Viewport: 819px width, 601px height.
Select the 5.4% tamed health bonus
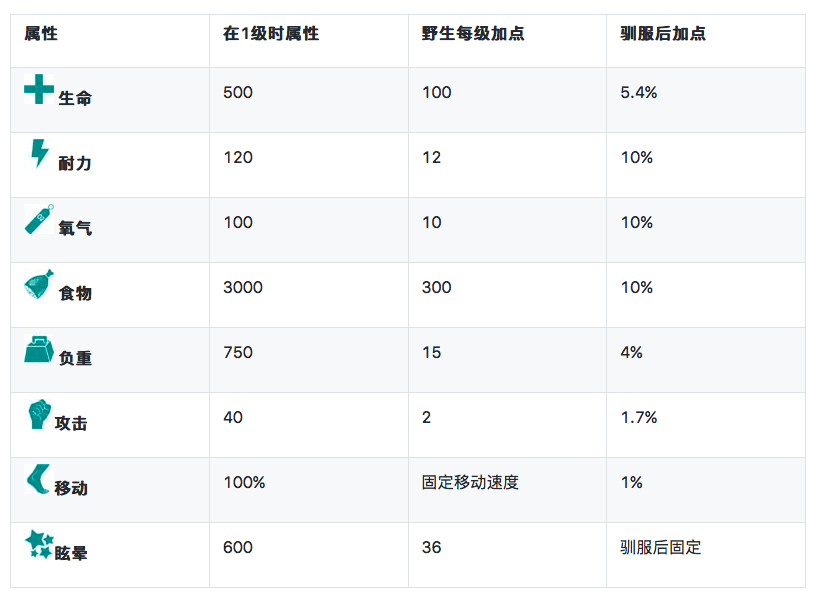639,93
